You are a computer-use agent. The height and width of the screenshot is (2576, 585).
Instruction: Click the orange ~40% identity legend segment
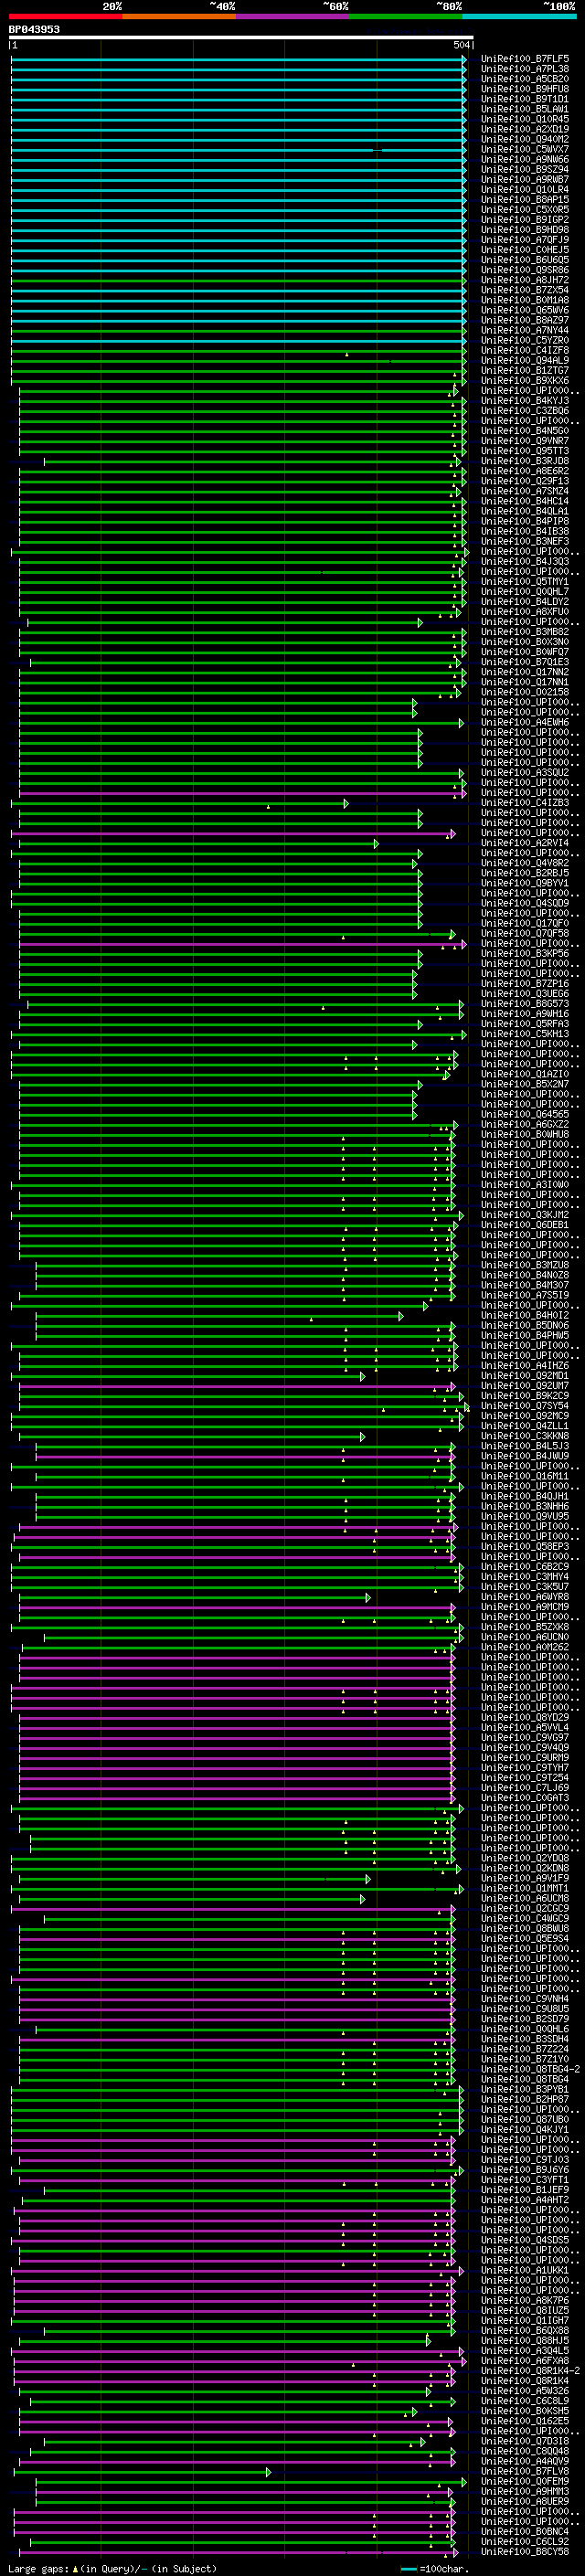pyautogui.click(x=179, y=16)
